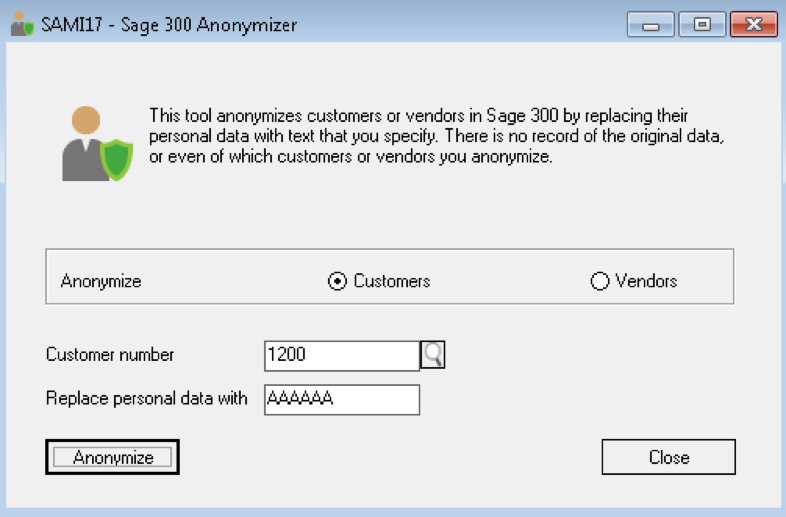Click the Close button
This screenshot has height=517, width=786.
coord(669,457)
